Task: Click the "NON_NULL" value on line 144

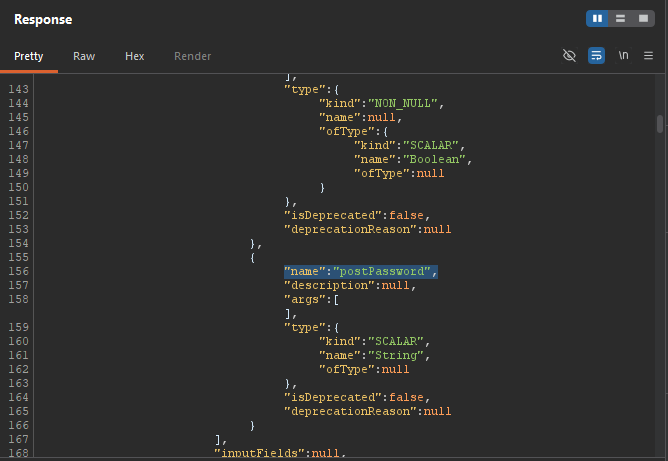Action: (x=403, y=103)
